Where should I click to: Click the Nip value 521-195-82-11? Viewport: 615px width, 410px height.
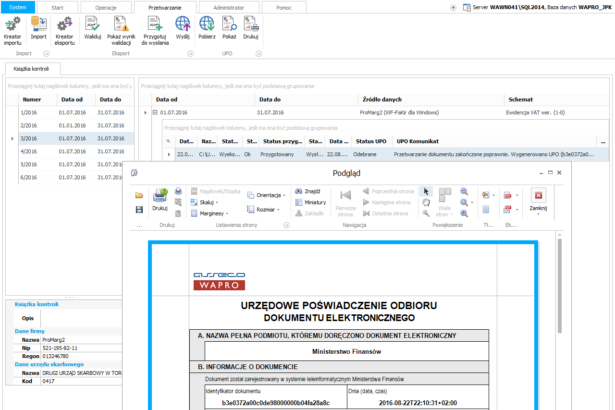click(60, 348)
